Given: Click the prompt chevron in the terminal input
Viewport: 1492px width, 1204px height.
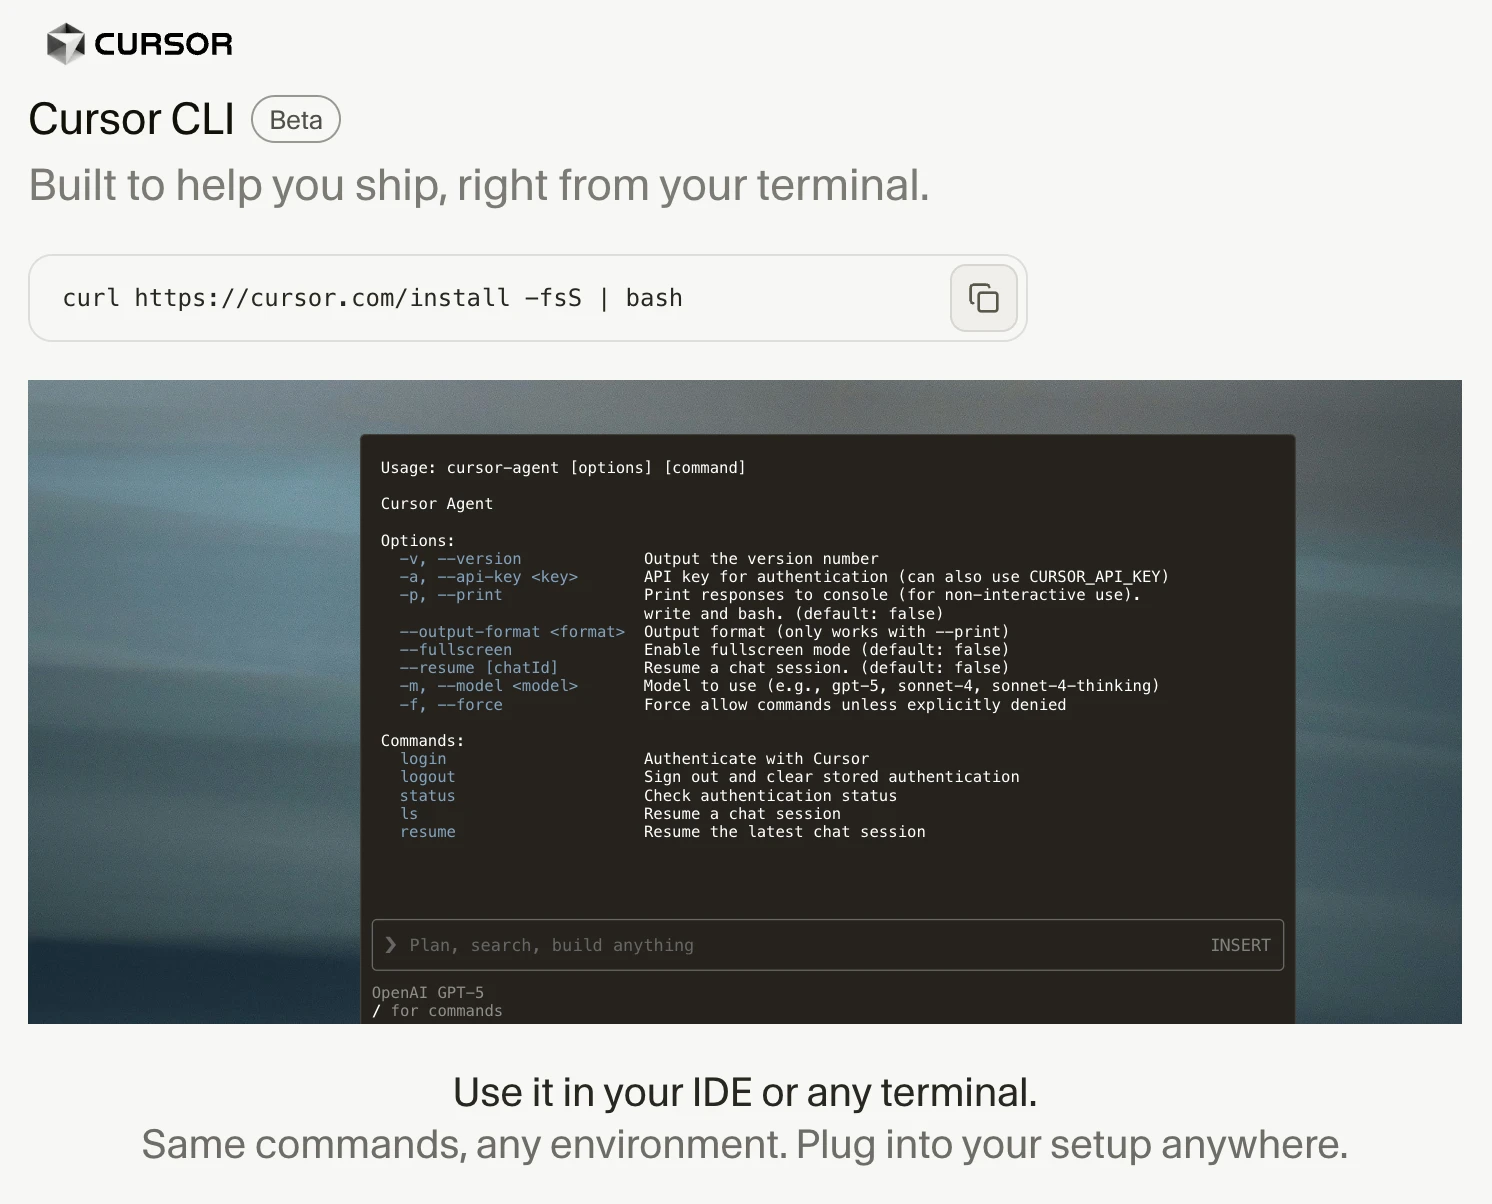Looking at the screenshot, I should [x=391, y=945].
